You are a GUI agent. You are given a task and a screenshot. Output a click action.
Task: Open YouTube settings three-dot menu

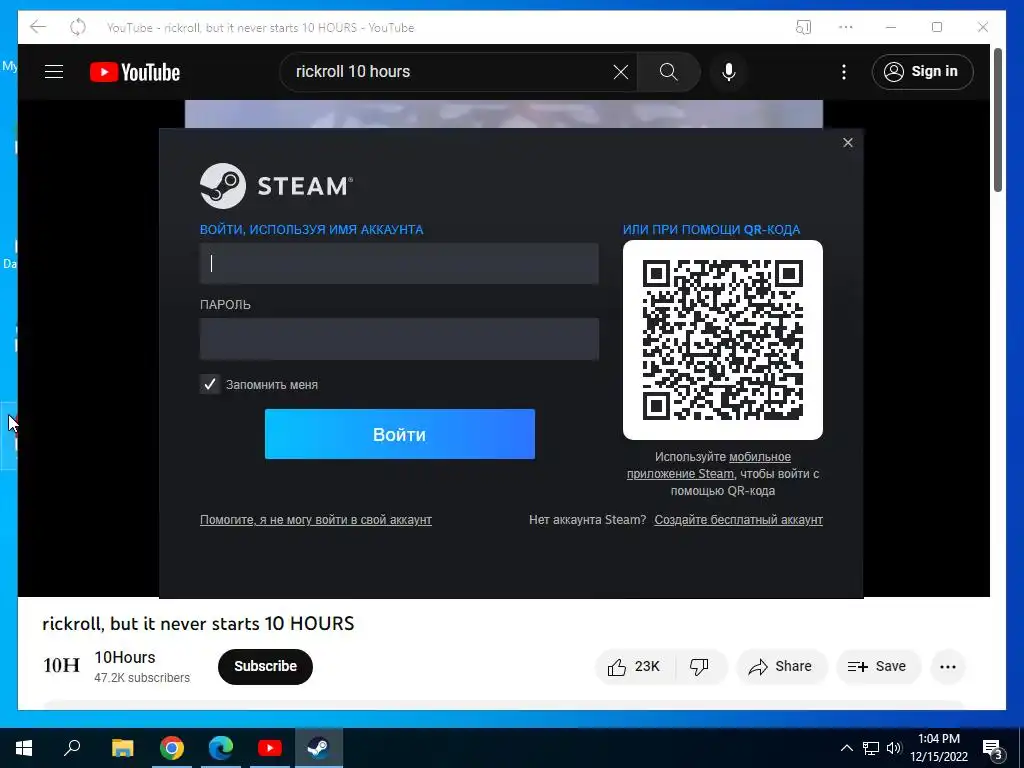[844, 72]
